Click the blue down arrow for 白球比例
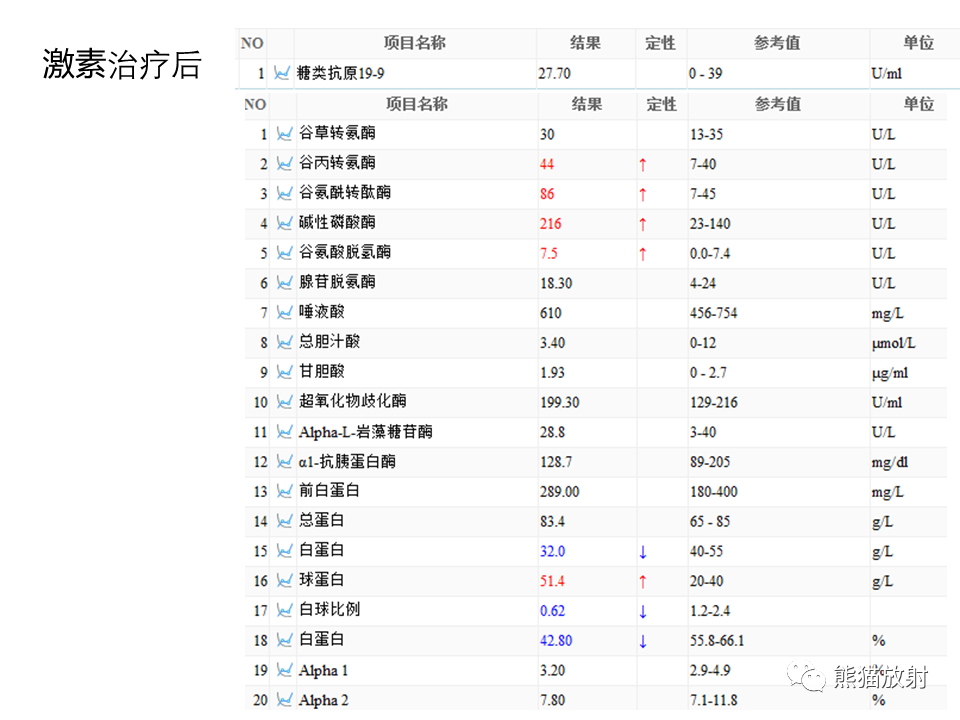The height and width of the screenshot is (720, 960). tap(643, 612)
